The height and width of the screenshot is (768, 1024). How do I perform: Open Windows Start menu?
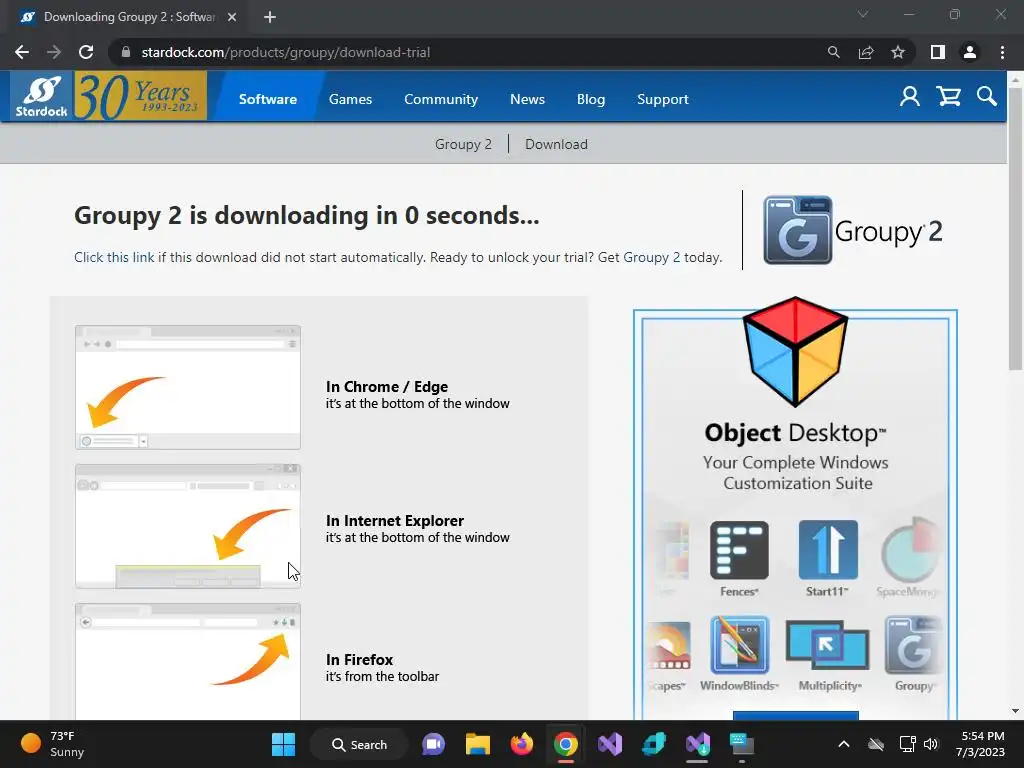tap(283, 744)
